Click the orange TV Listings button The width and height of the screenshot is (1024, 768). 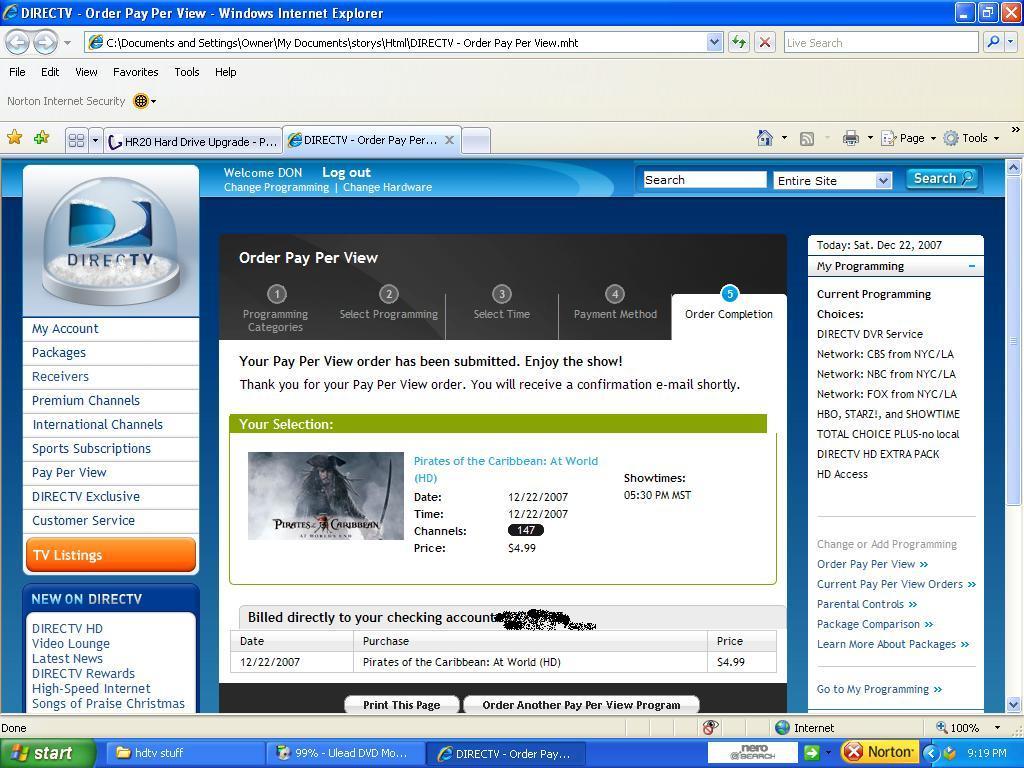(110, 555)
